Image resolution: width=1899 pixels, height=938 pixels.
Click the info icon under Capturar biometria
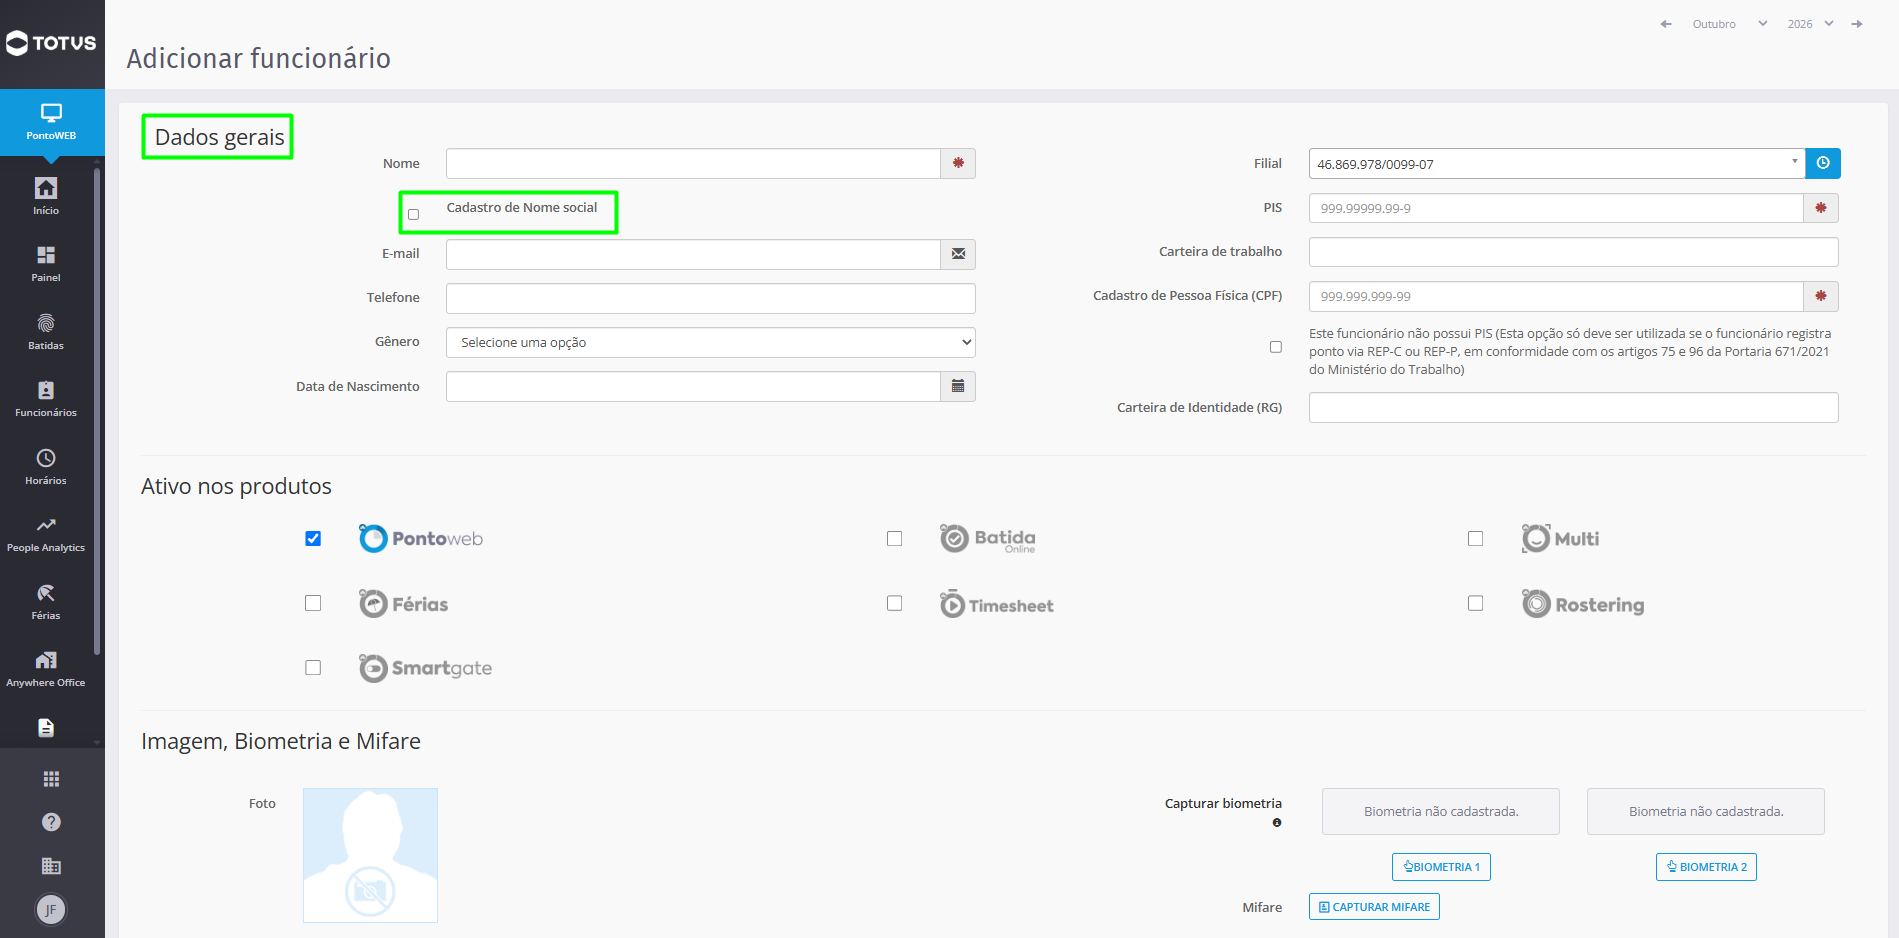(1277, 823)
